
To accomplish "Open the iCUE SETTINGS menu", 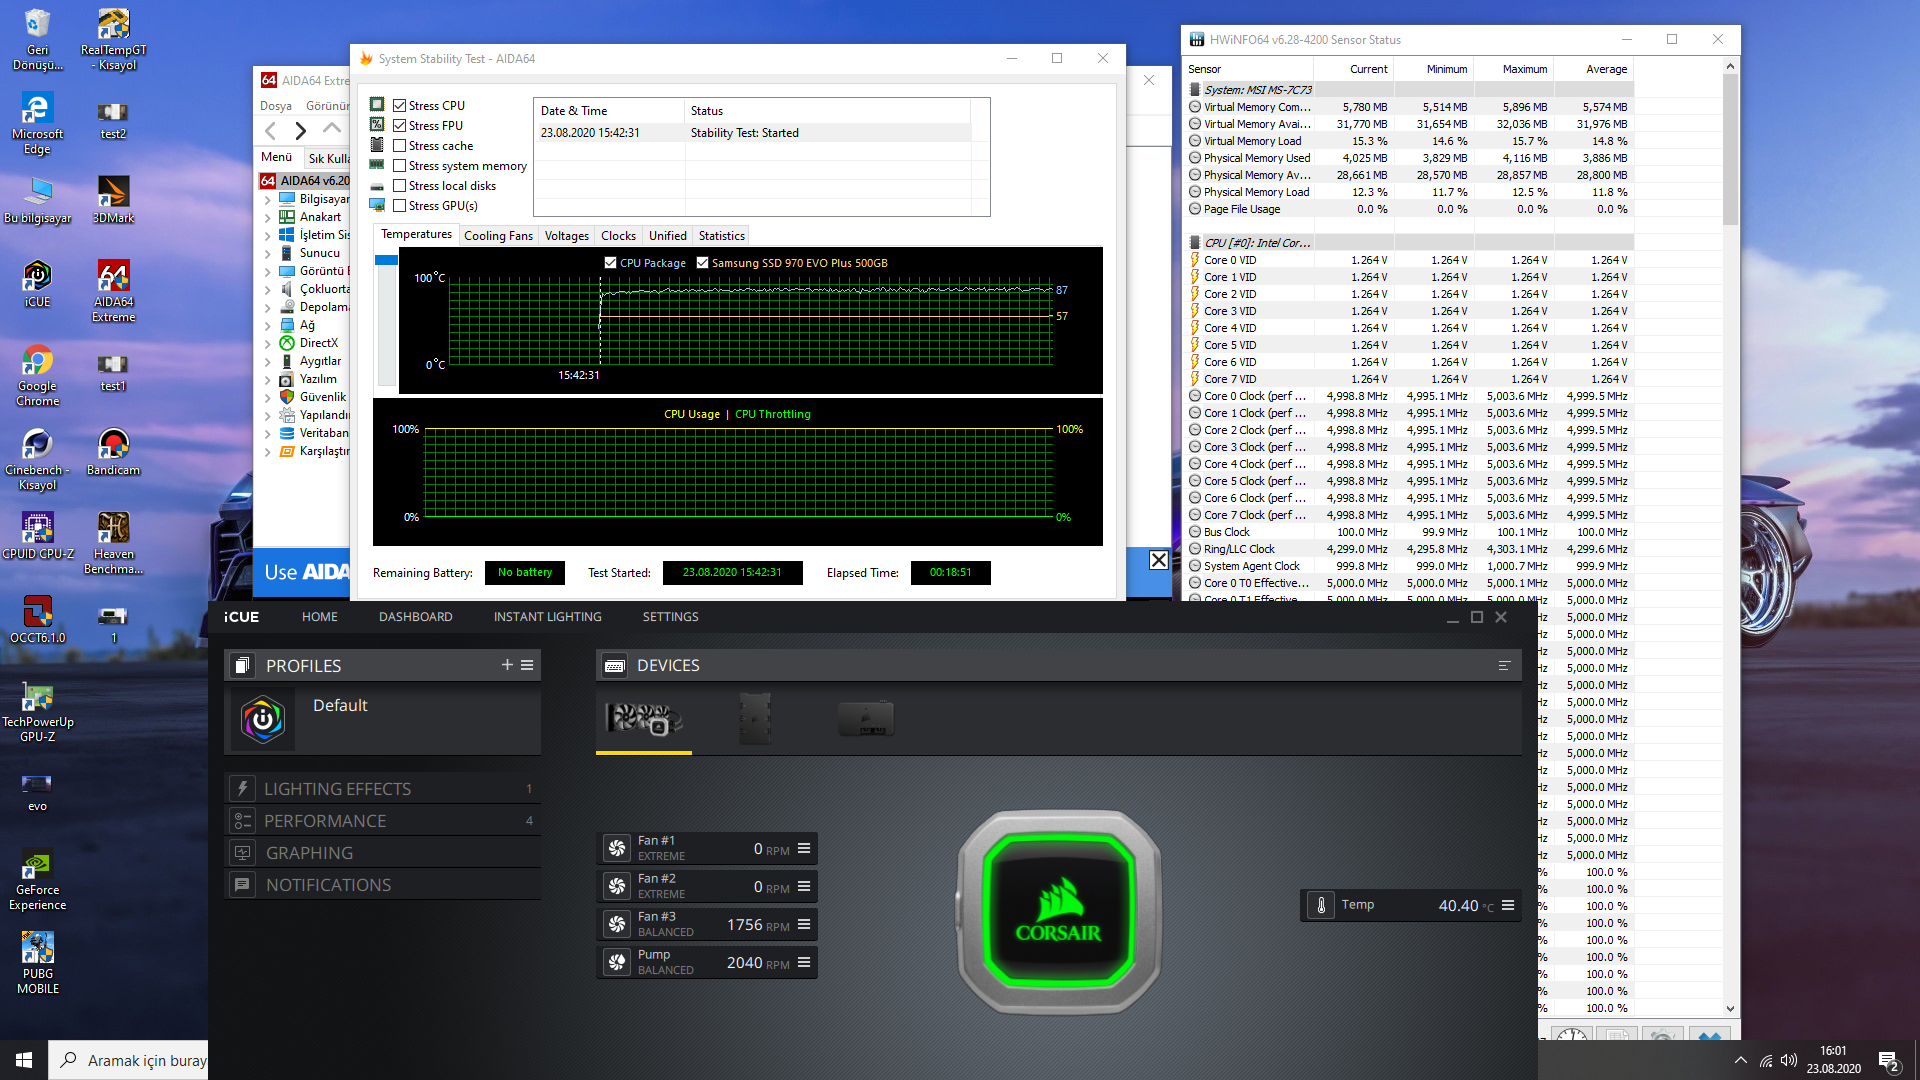I will 670,617.
